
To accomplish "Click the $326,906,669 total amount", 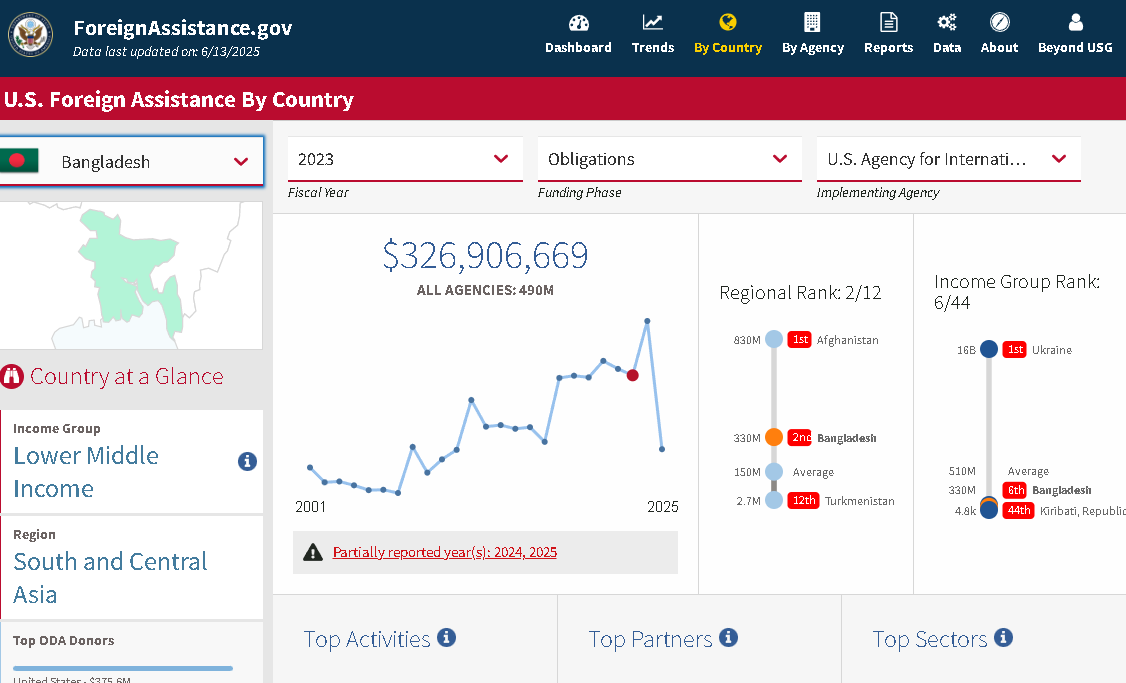I will pyautogui.click(x=485, y=255).
